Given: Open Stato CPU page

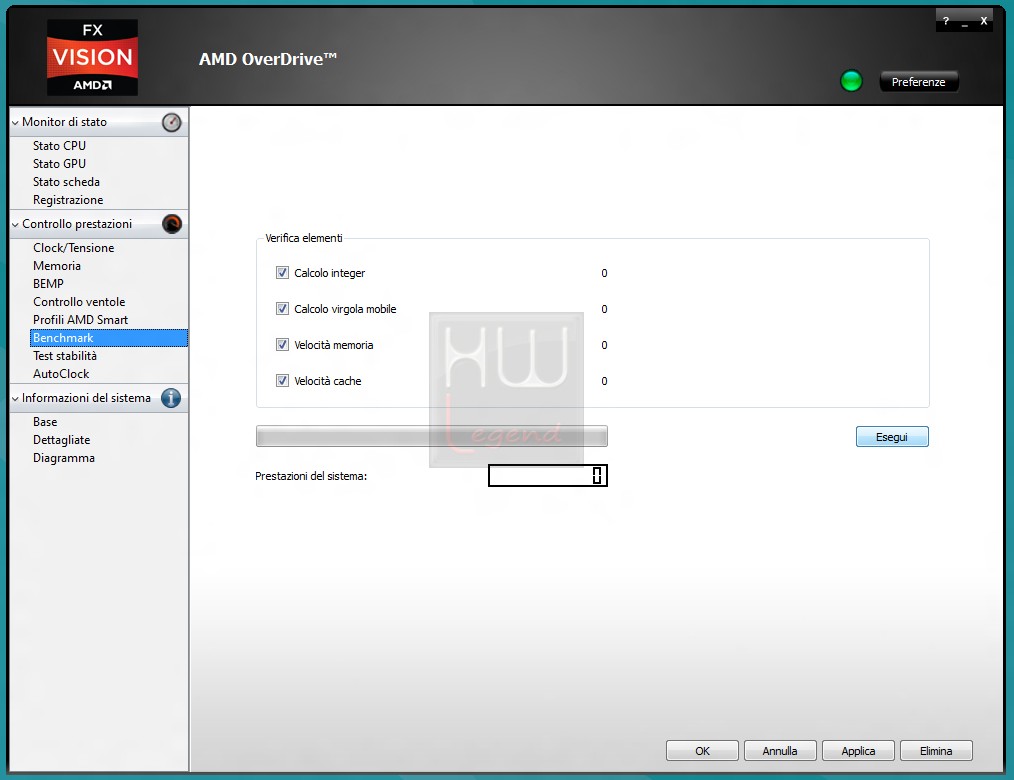Looking at the screenshot, I should pos(59,146).
